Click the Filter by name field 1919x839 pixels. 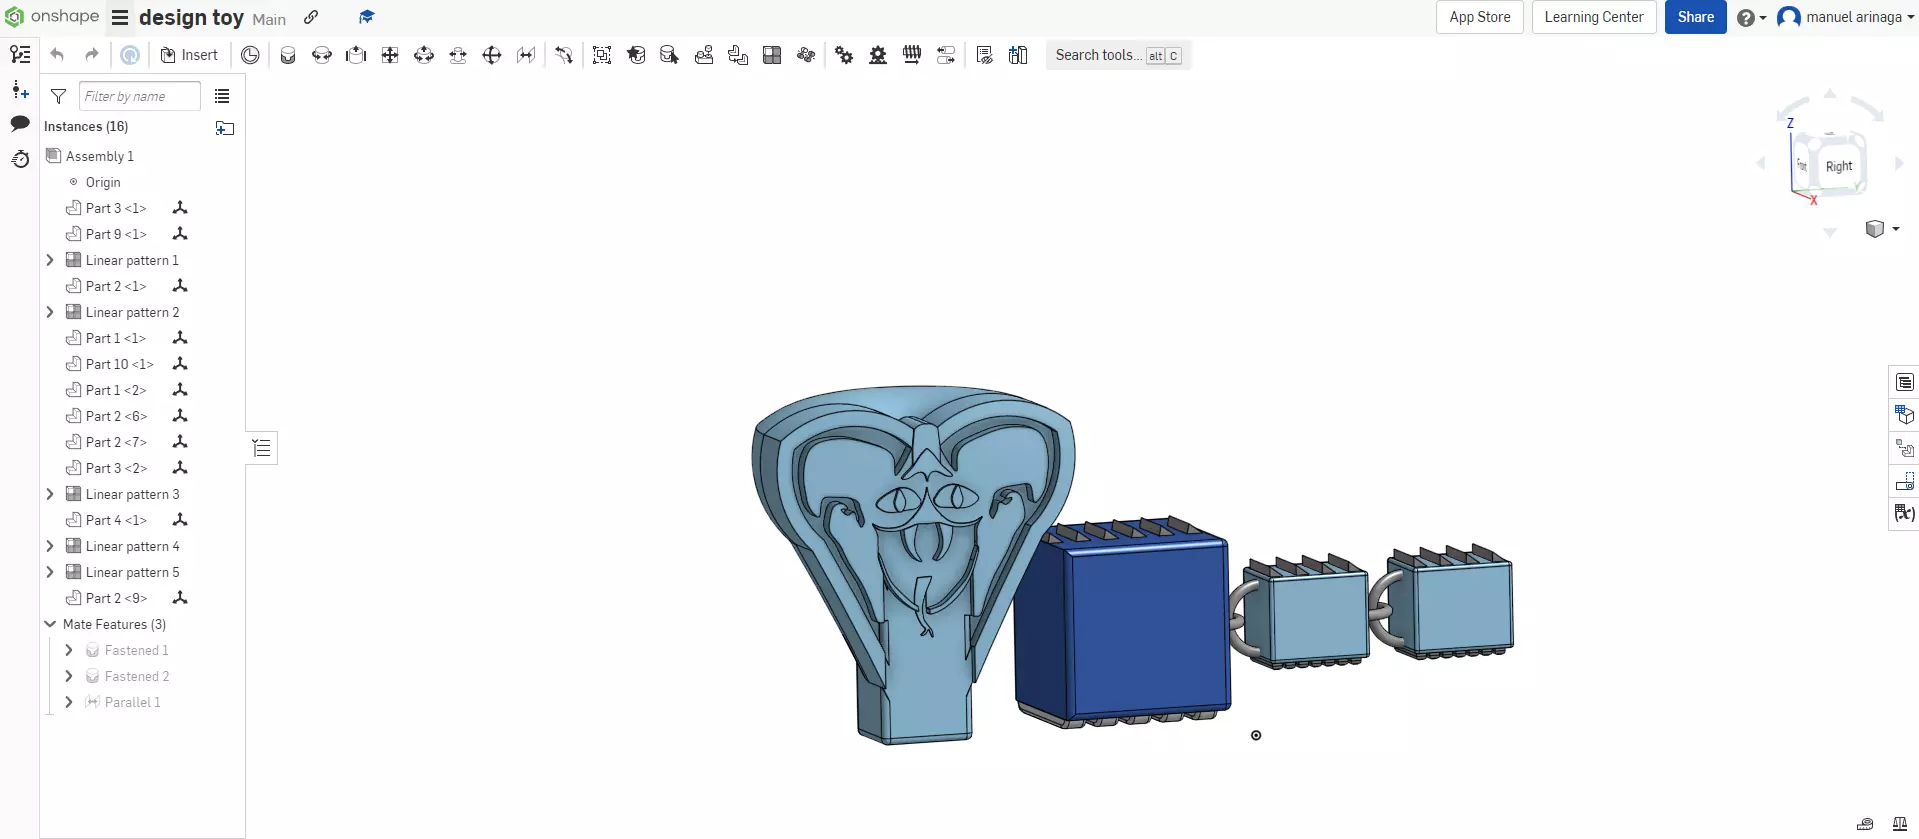tap(140, 96)
